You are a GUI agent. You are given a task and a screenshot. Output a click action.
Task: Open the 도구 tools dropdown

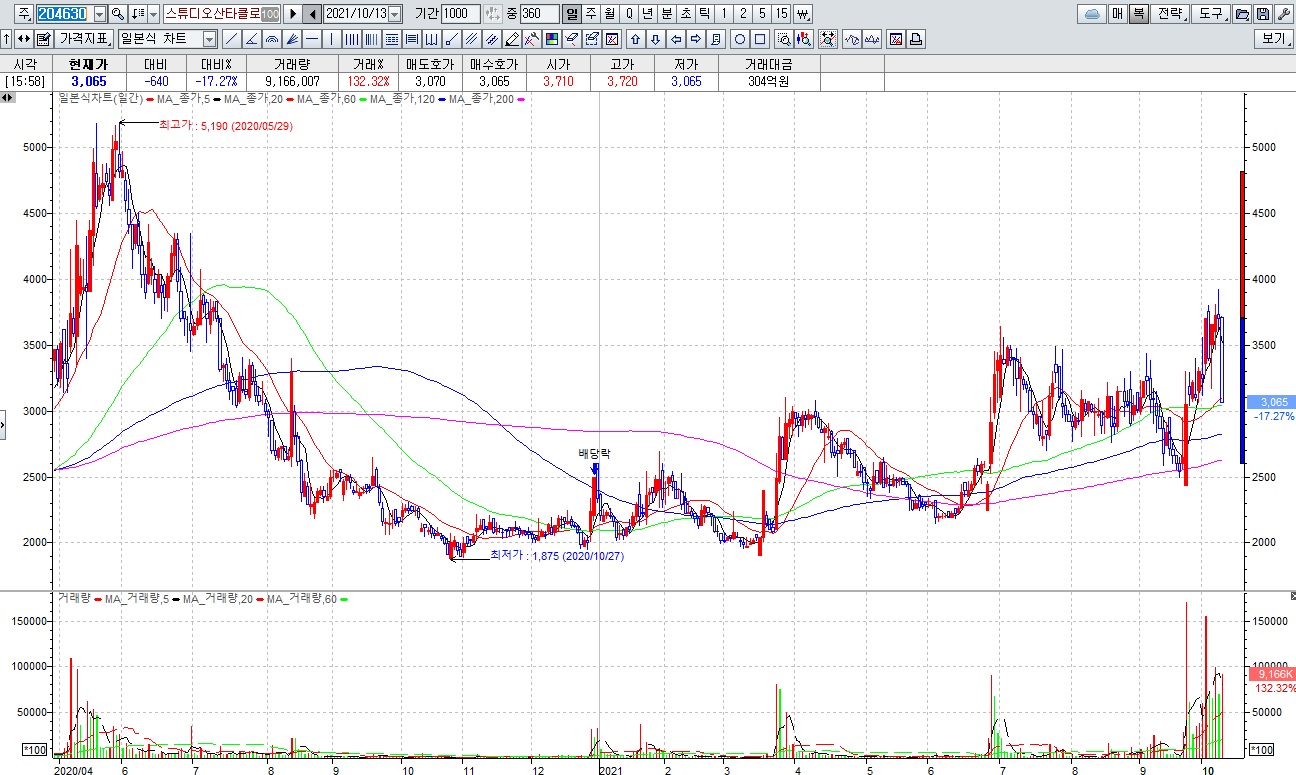pyautogui.click(x=1210, y=14)
